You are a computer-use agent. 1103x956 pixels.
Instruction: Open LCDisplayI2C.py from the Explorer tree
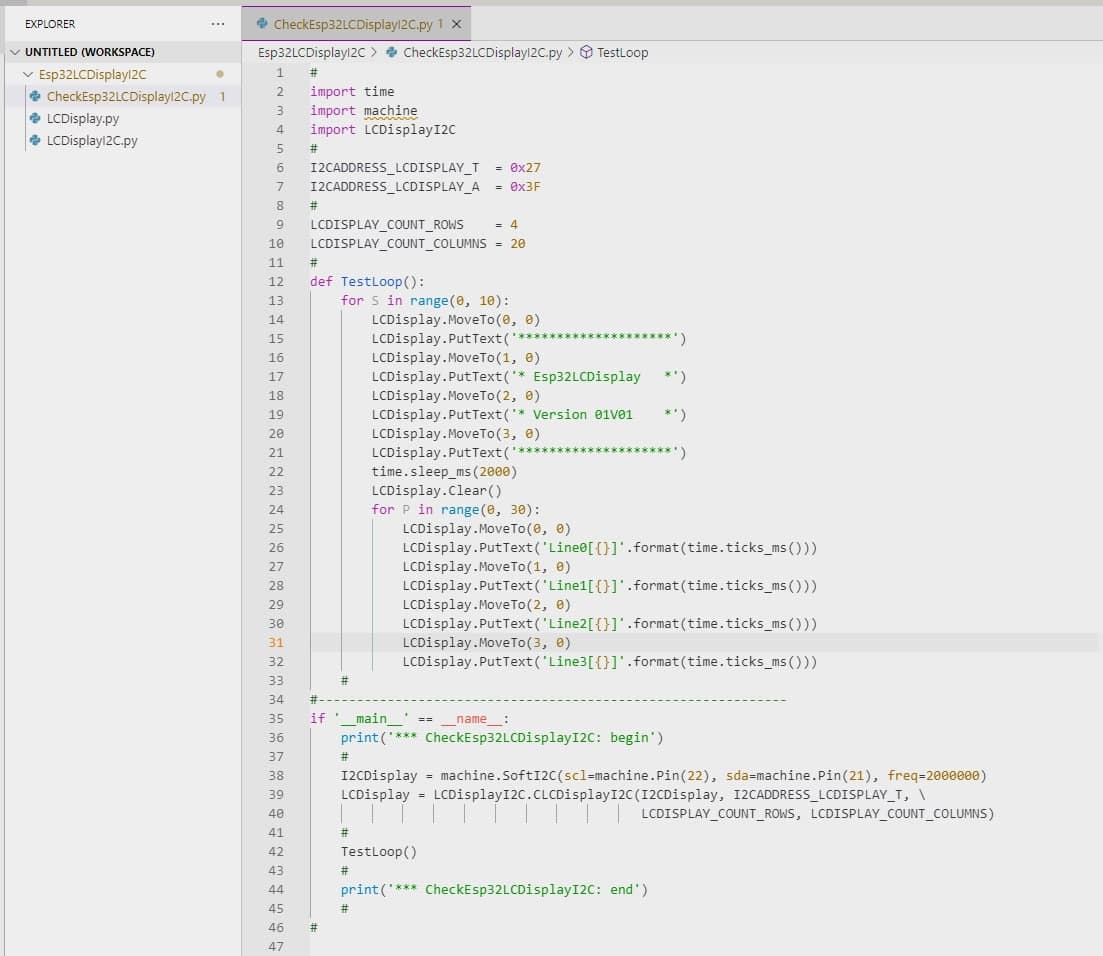click(92, 141)
